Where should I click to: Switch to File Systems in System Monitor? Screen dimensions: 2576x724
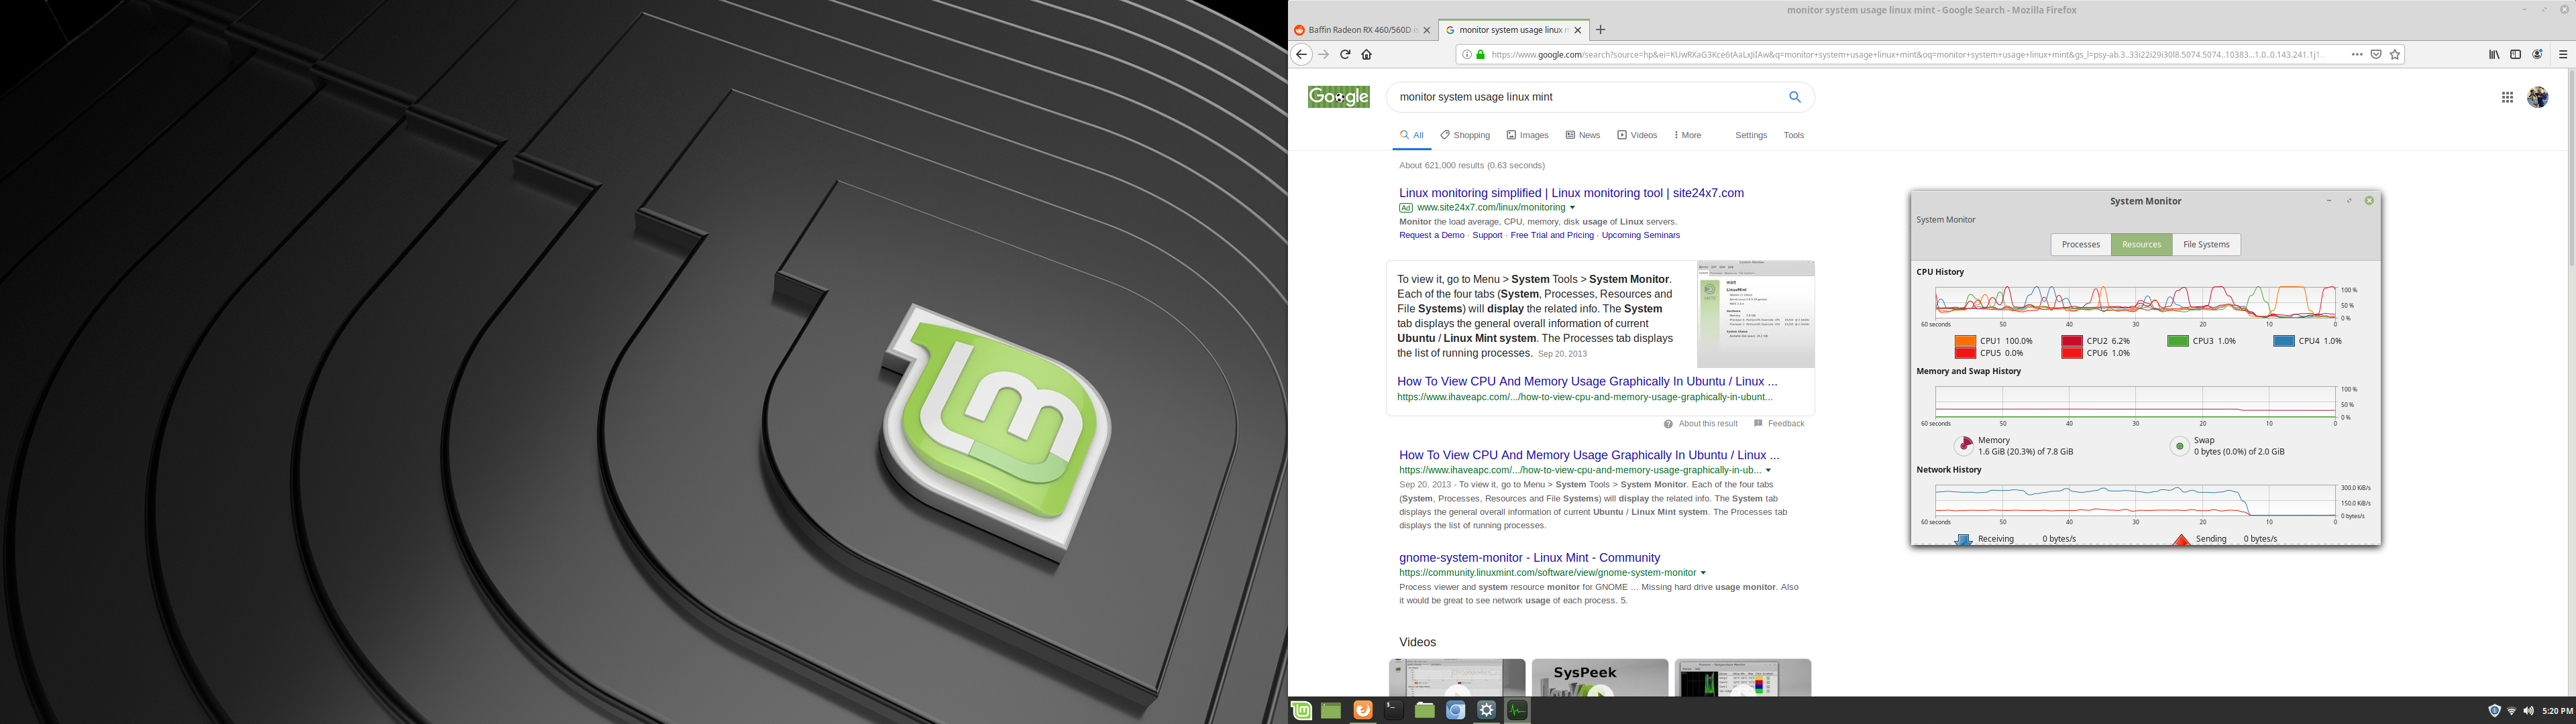2206,245
